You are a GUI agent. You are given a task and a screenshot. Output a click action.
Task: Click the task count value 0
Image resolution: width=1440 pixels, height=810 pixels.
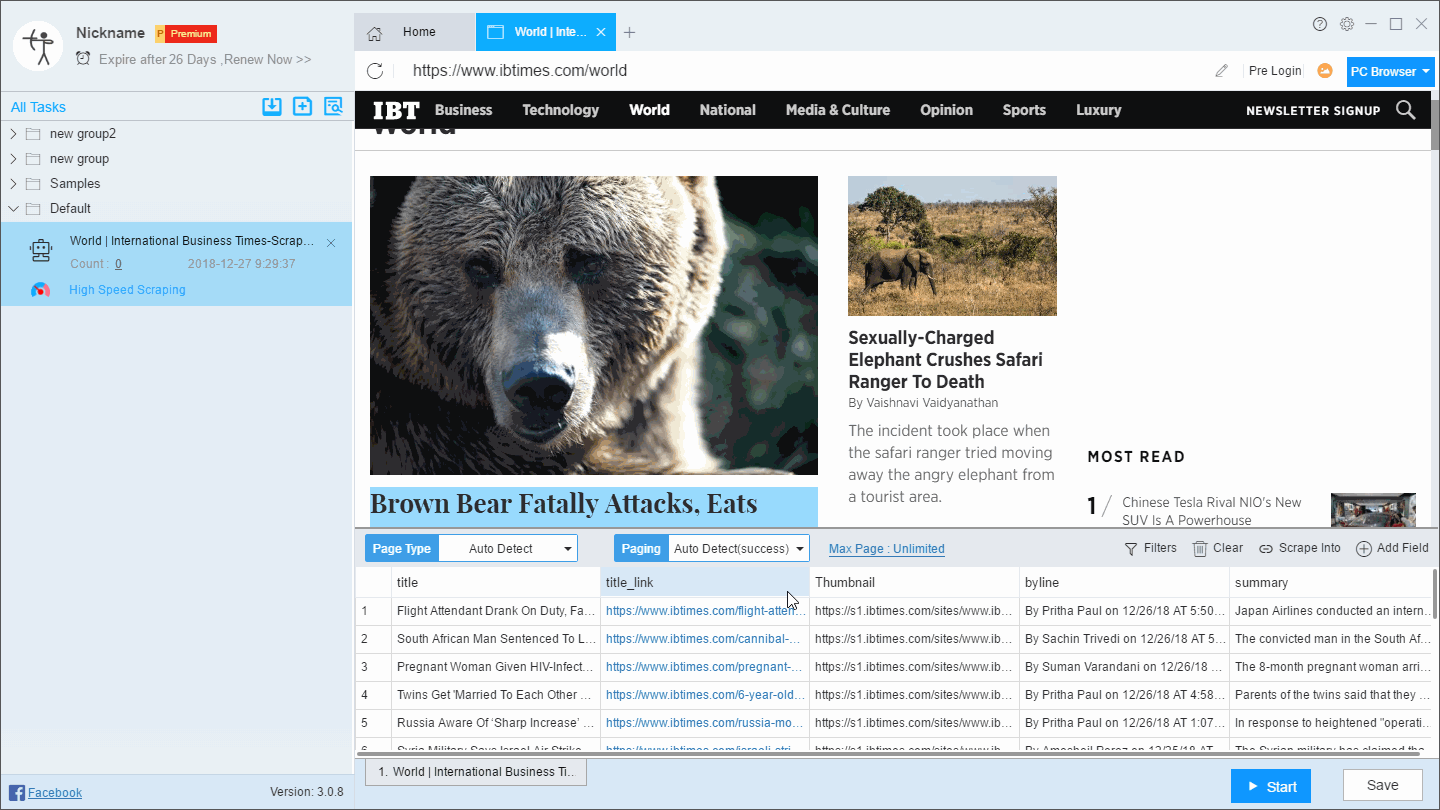118,264
